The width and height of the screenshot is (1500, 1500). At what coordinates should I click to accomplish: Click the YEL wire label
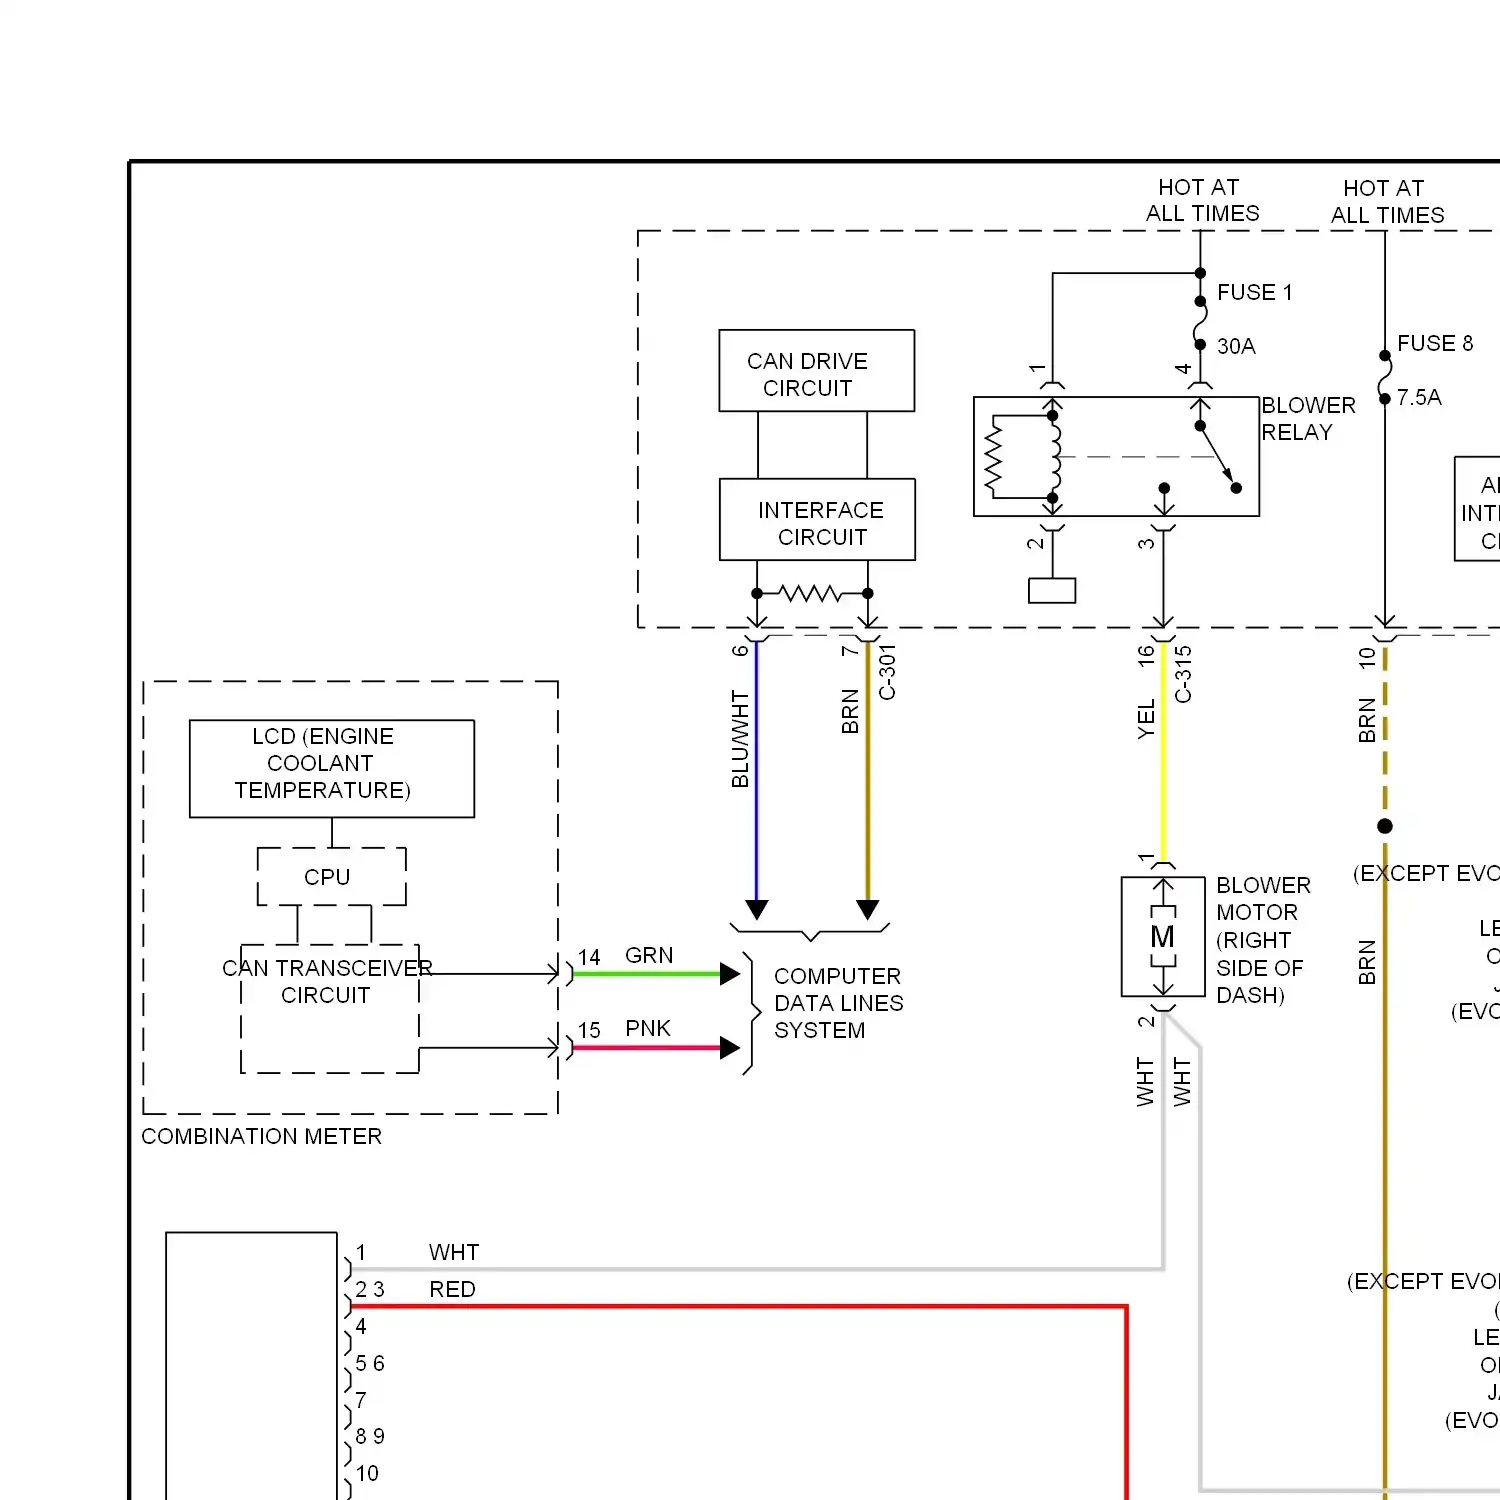[x=1146, y=720]
